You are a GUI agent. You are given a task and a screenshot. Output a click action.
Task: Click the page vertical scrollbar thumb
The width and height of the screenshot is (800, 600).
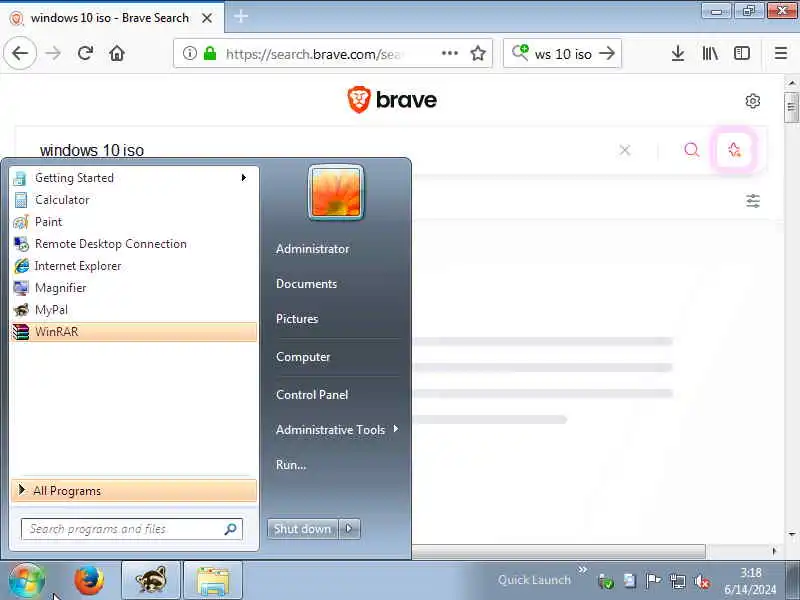point(791,107)
